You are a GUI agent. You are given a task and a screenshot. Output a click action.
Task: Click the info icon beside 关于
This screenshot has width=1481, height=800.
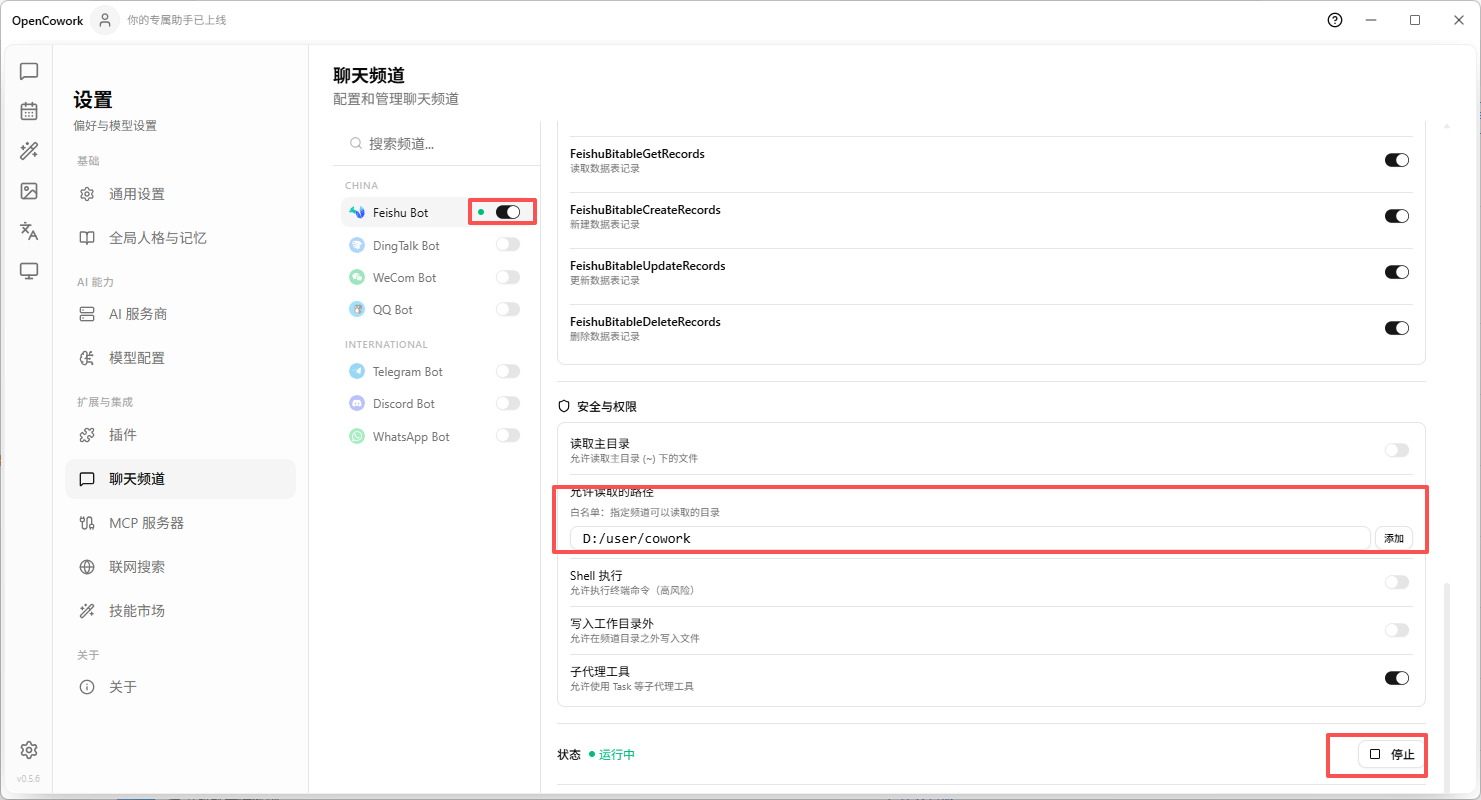[87, 687]
